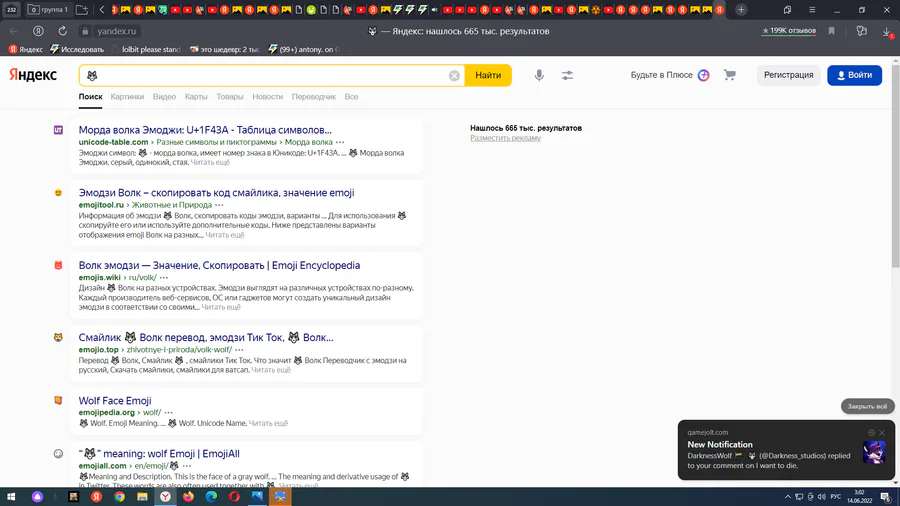Screen dimensions: 900x506
Task: Expand options dots for emojitool.ru result
Action: click(x=219, y=205)
